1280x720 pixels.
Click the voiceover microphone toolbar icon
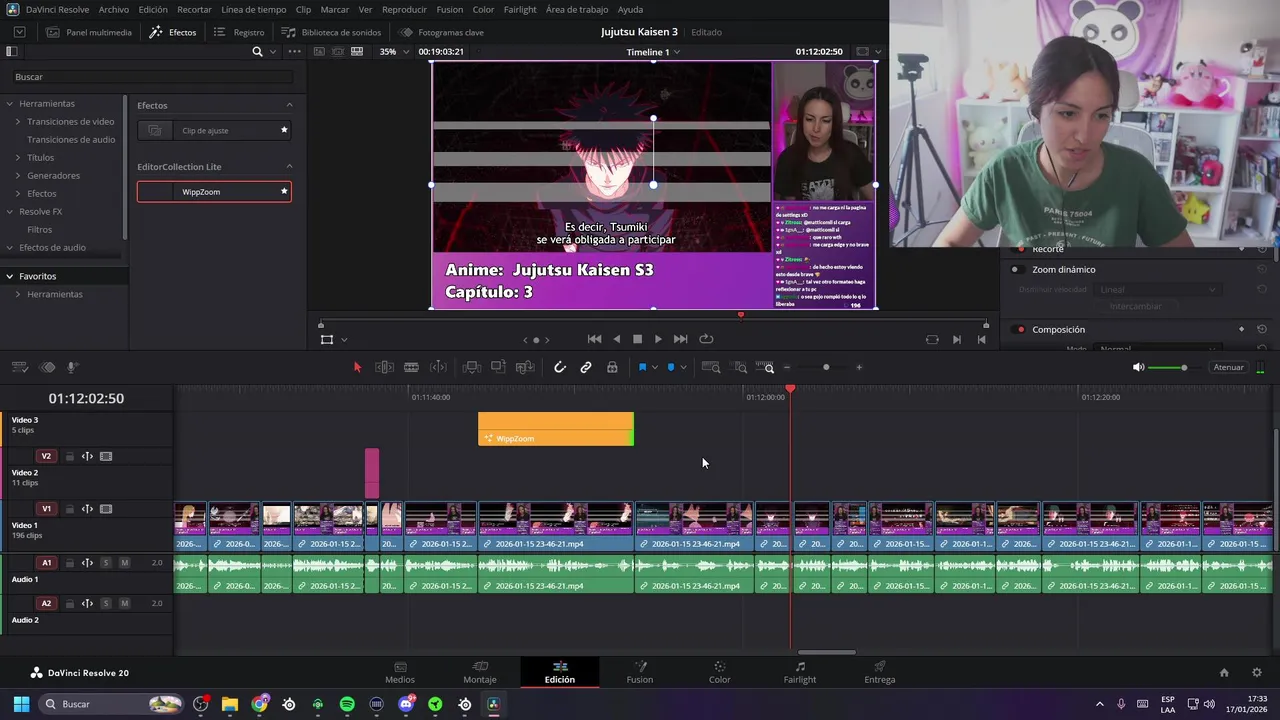(x=72, y=367)
